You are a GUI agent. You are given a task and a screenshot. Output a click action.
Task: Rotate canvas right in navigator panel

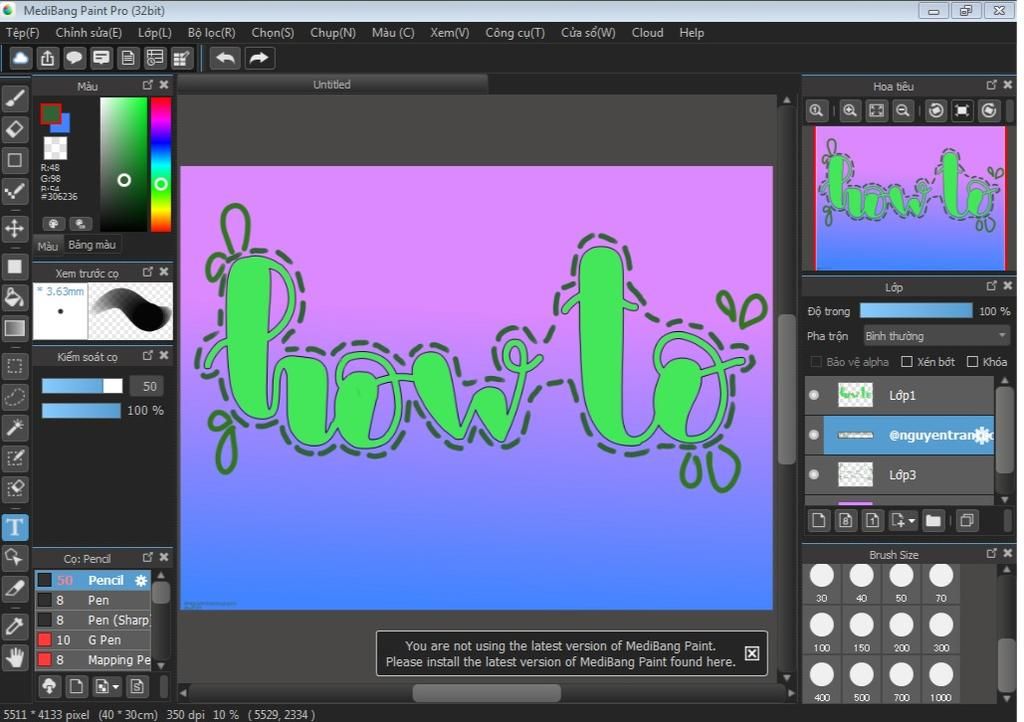(x=989, y=110)
